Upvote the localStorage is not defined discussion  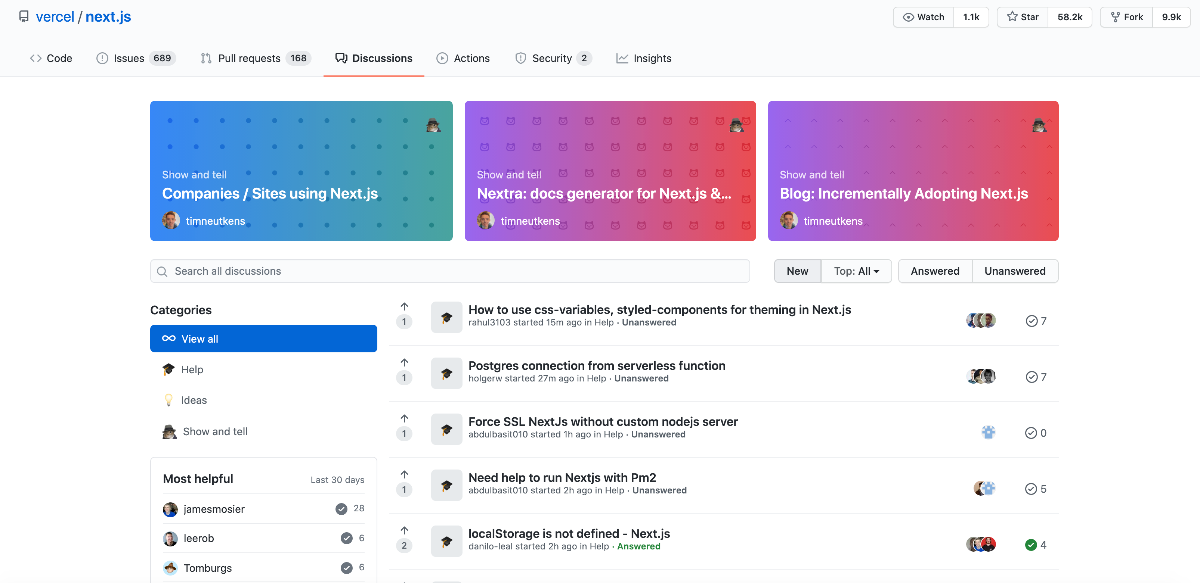(404, 531)
